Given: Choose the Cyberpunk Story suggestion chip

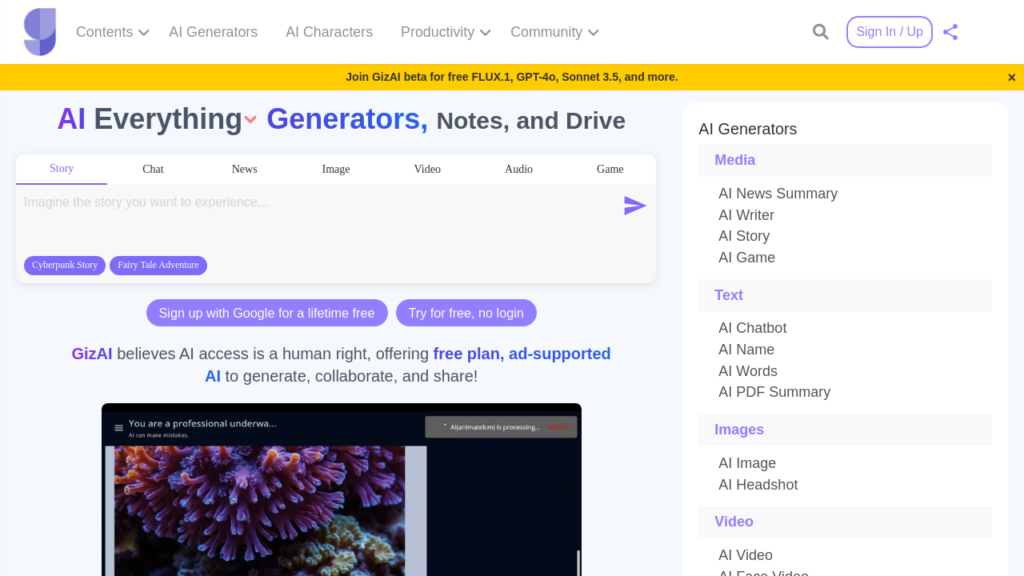Looking at the screenshot, I should (x=65, y=265).
